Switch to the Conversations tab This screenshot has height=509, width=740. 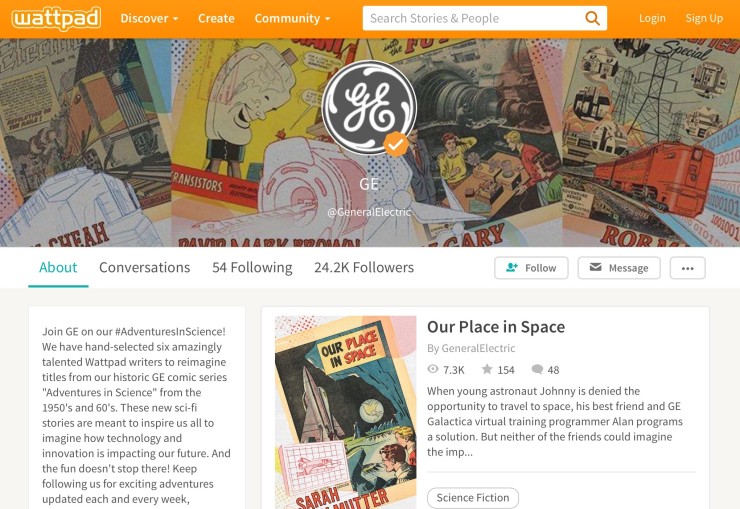coord(144,267)
